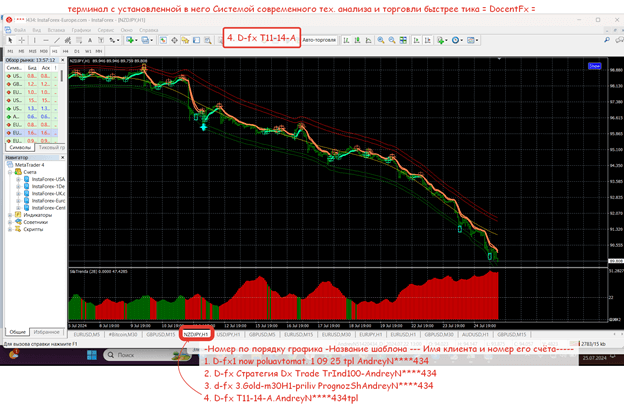This screenshot has width=624, height=412.
Task: Expand the Советники tree node
Action: 10,222
